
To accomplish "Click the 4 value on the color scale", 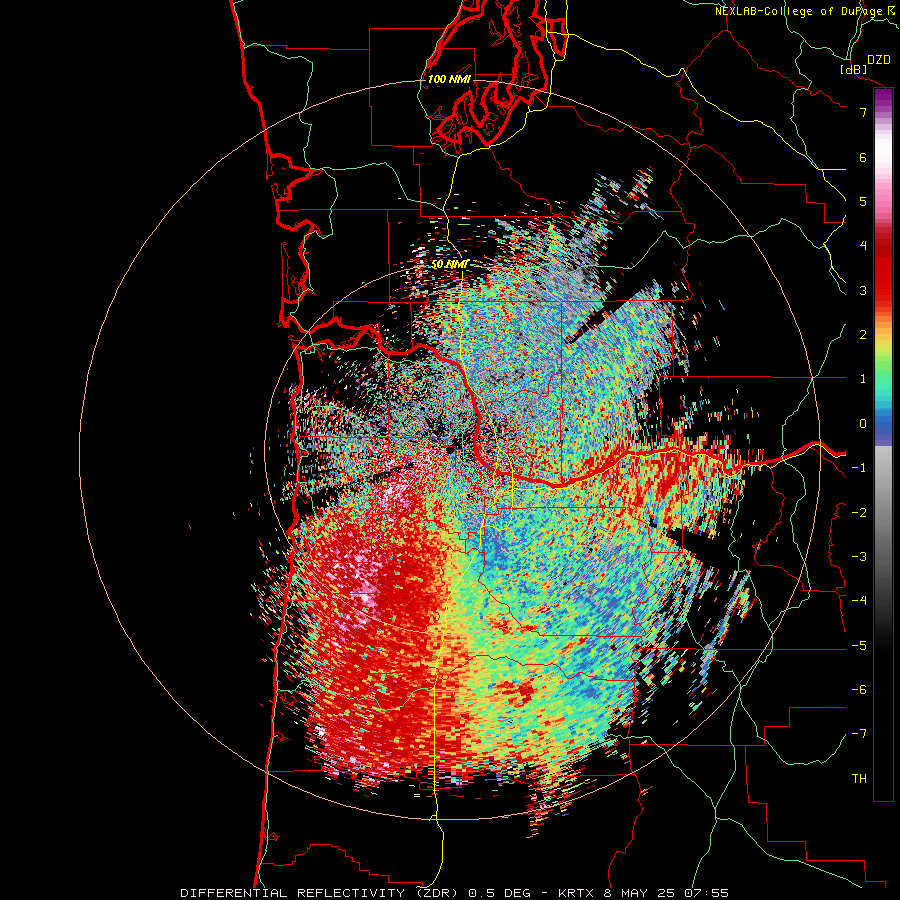I will [863, 246].
